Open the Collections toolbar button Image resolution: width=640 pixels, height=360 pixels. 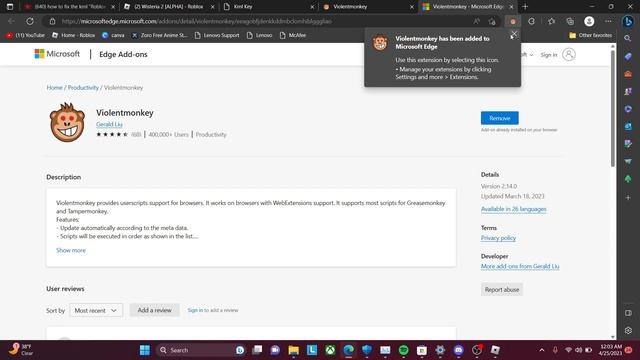click(x=570, y=21)
